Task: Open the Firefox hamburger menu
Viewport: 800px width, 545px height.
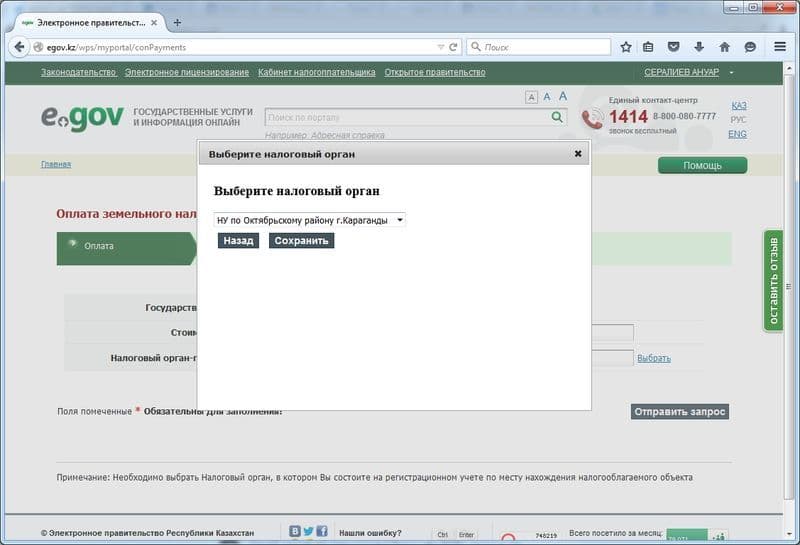Action: click(x=780, y=46)
